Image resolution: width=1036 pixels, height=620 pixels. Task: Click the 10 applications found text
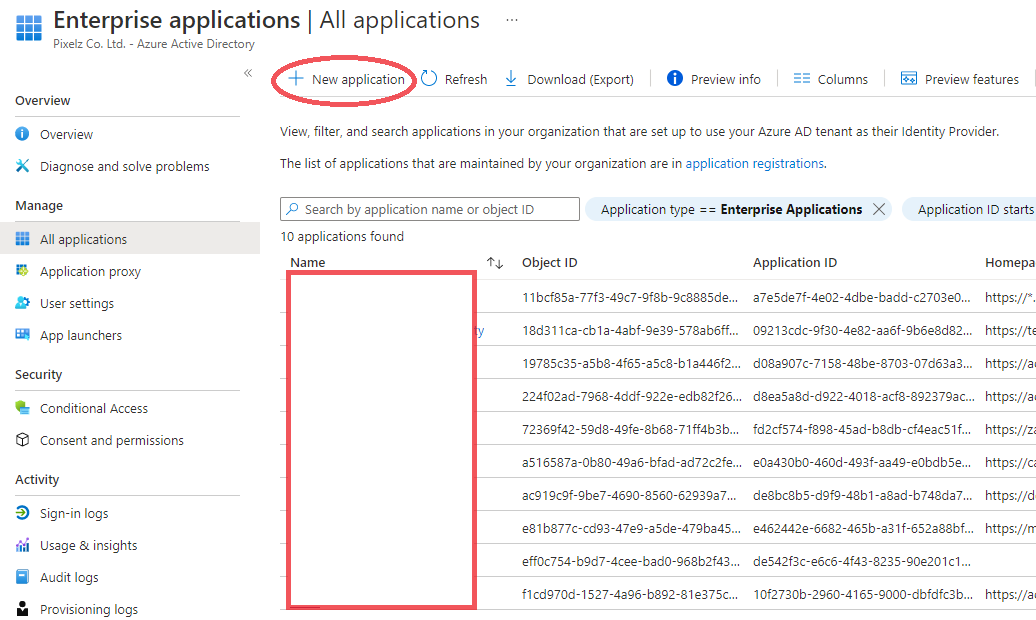(x=342, y=237)
